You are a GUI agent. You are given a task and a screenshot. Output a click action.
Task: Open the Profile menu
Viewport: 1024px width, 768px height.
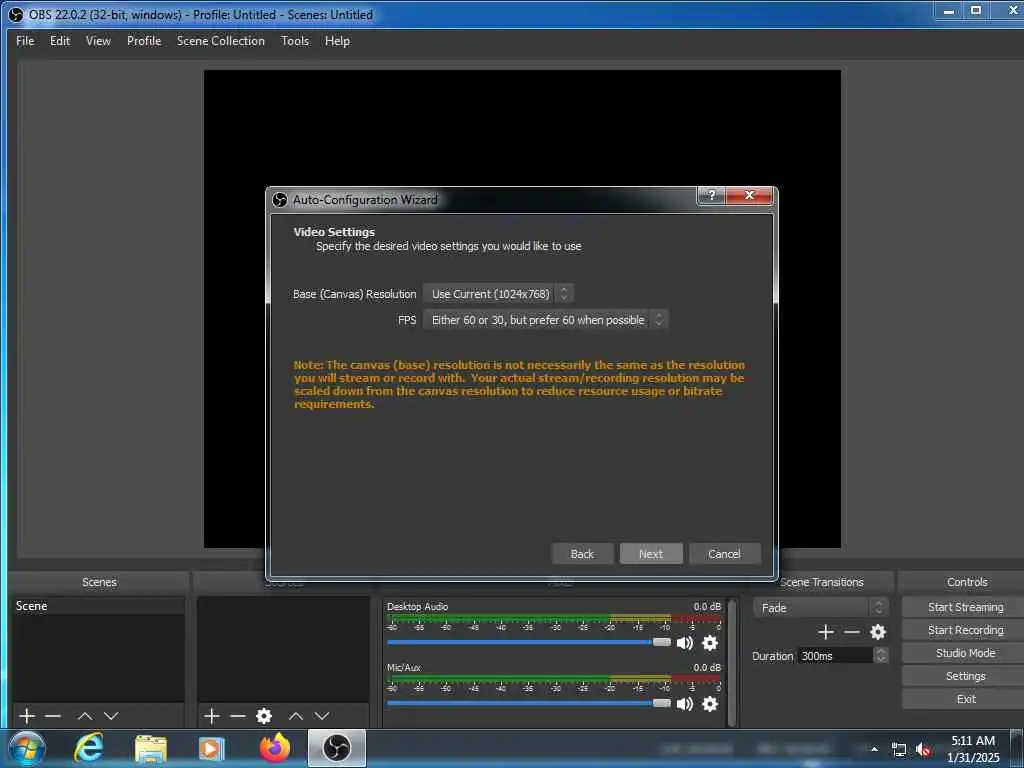click(x=144, y=40)
